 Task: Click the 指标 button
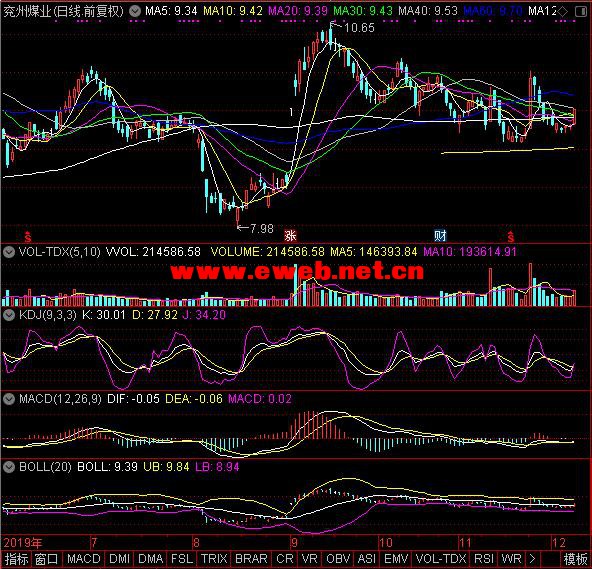[x=16, y=558]
